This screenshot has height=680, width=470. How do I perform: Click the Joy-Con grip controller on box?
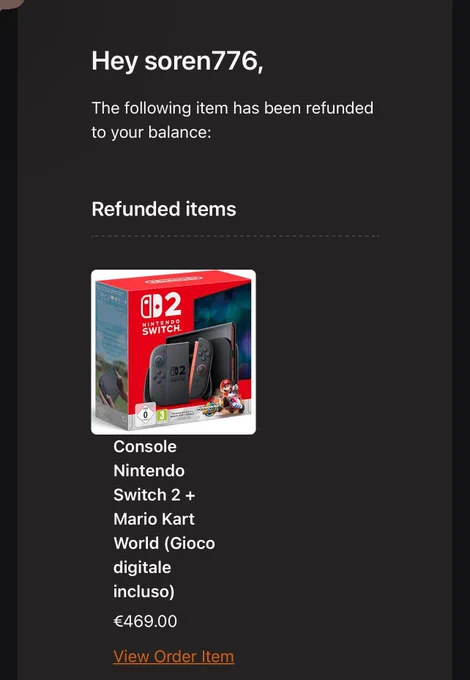(x=179, y=370)
